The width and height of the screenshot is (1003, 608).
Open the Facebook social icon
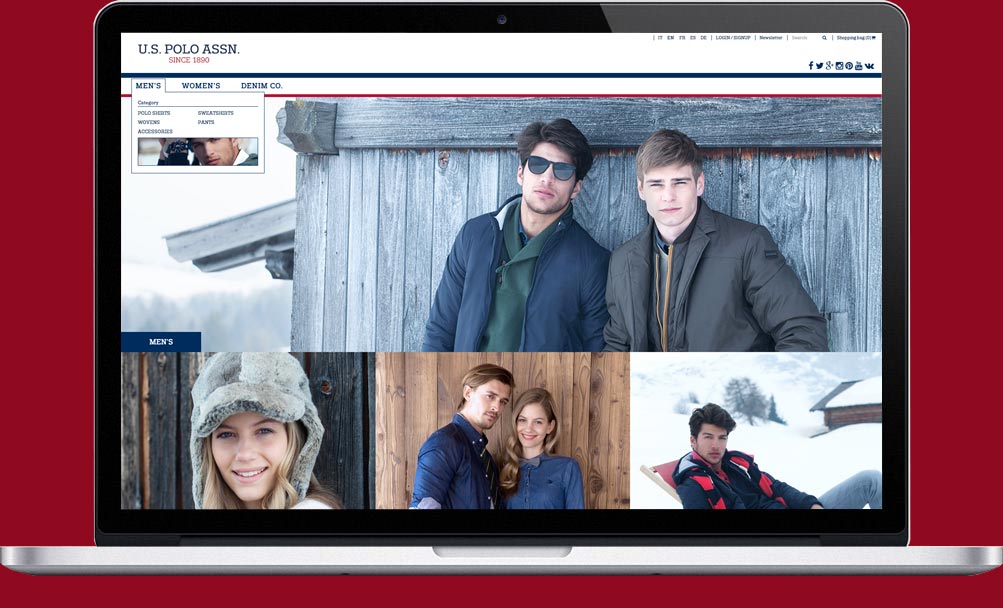pyautogui.click(x=811, y=66)
